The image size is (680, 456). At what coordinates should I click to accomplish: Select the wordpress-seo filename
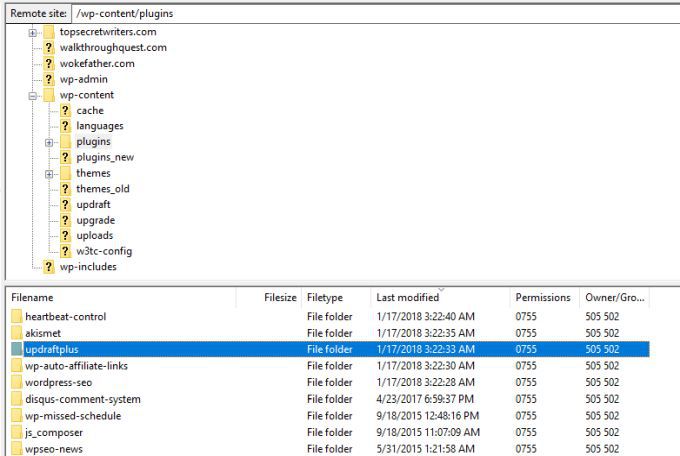59,382
